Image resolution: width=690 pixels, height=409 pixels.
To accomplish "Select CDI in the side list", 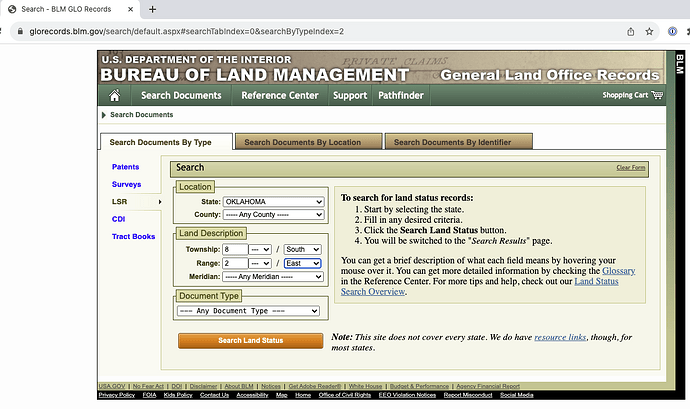I will 118,219.
